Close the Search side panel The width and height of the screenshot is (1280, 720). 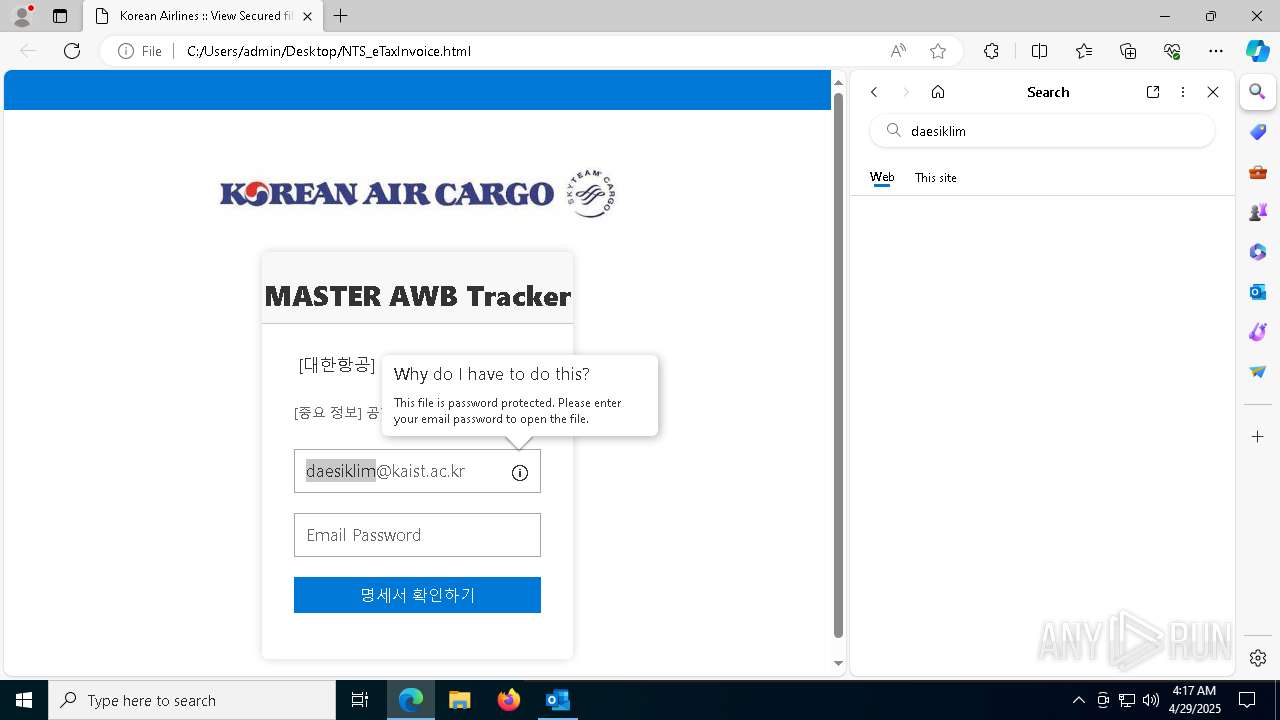pos(1213,92)
